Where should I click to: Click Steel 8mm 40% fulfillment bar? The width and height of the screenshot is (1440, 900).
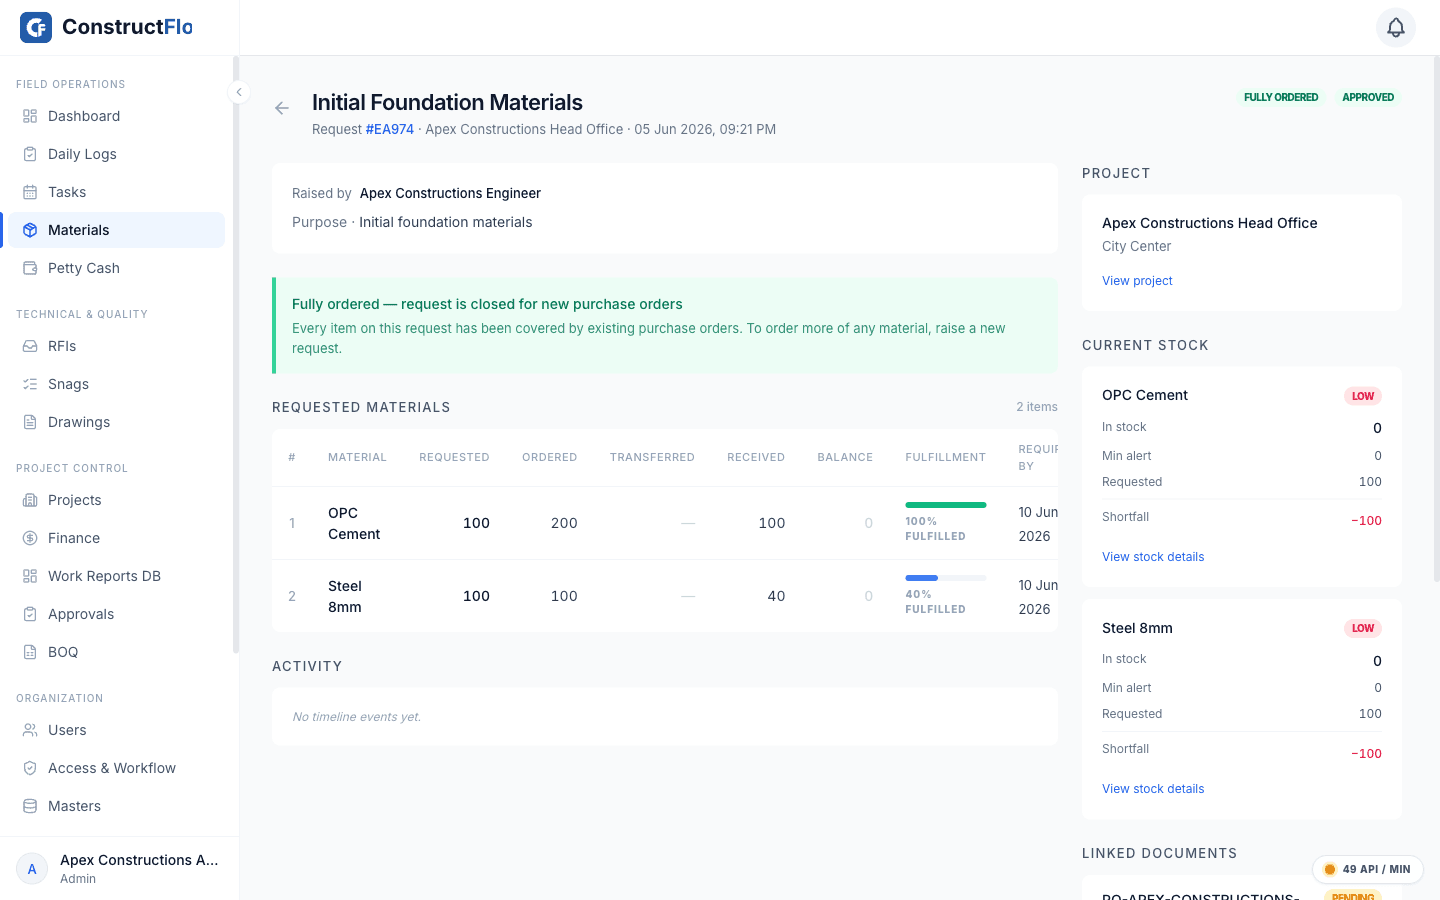(946, 578)
